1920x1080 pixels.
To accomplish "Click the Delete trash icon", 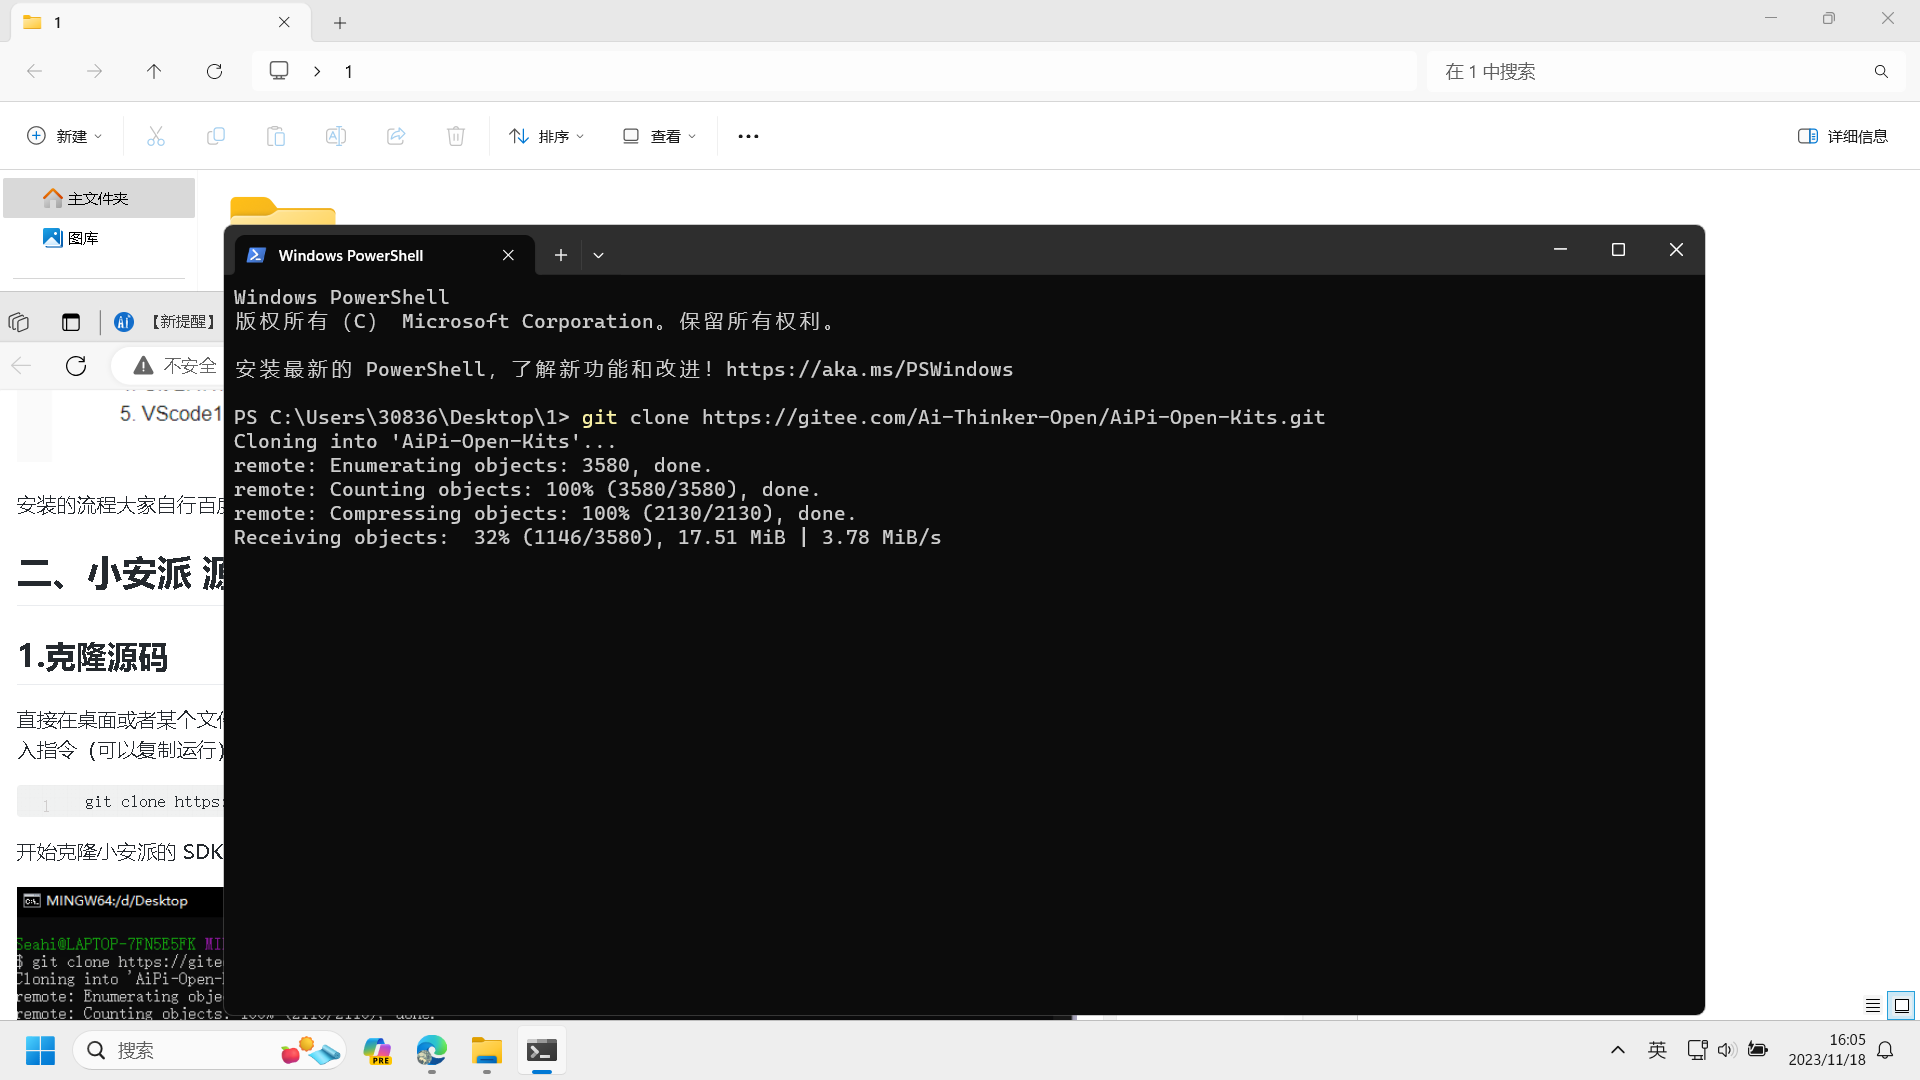I will pos(456,136).
